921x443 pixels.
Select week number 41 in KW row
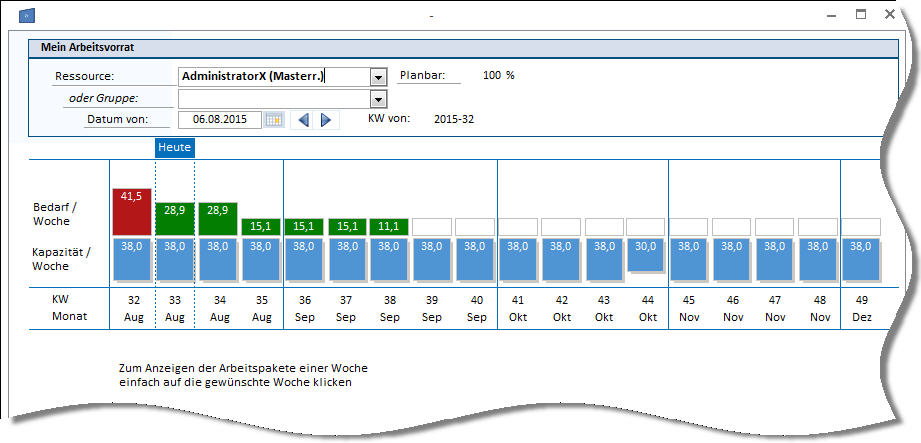[518, 300]
